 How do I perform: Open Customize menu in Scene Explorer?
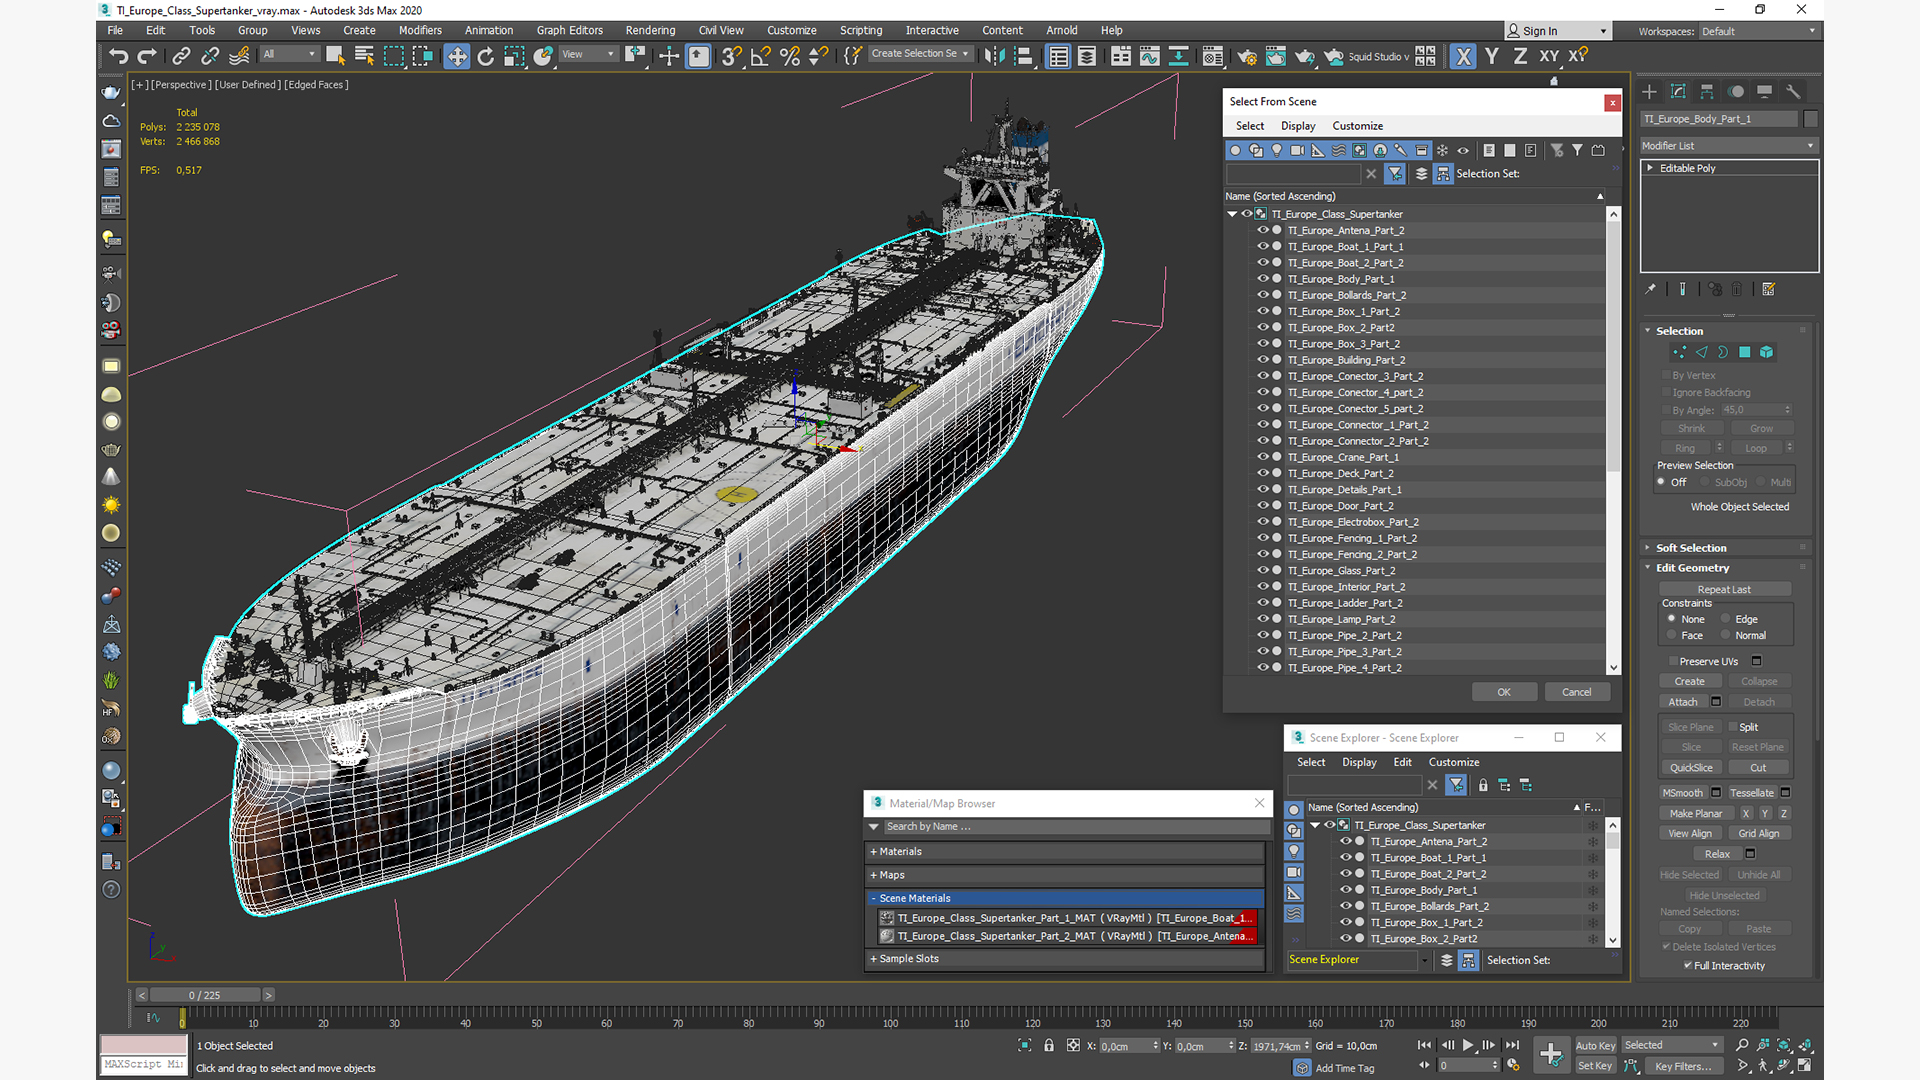1453,762
